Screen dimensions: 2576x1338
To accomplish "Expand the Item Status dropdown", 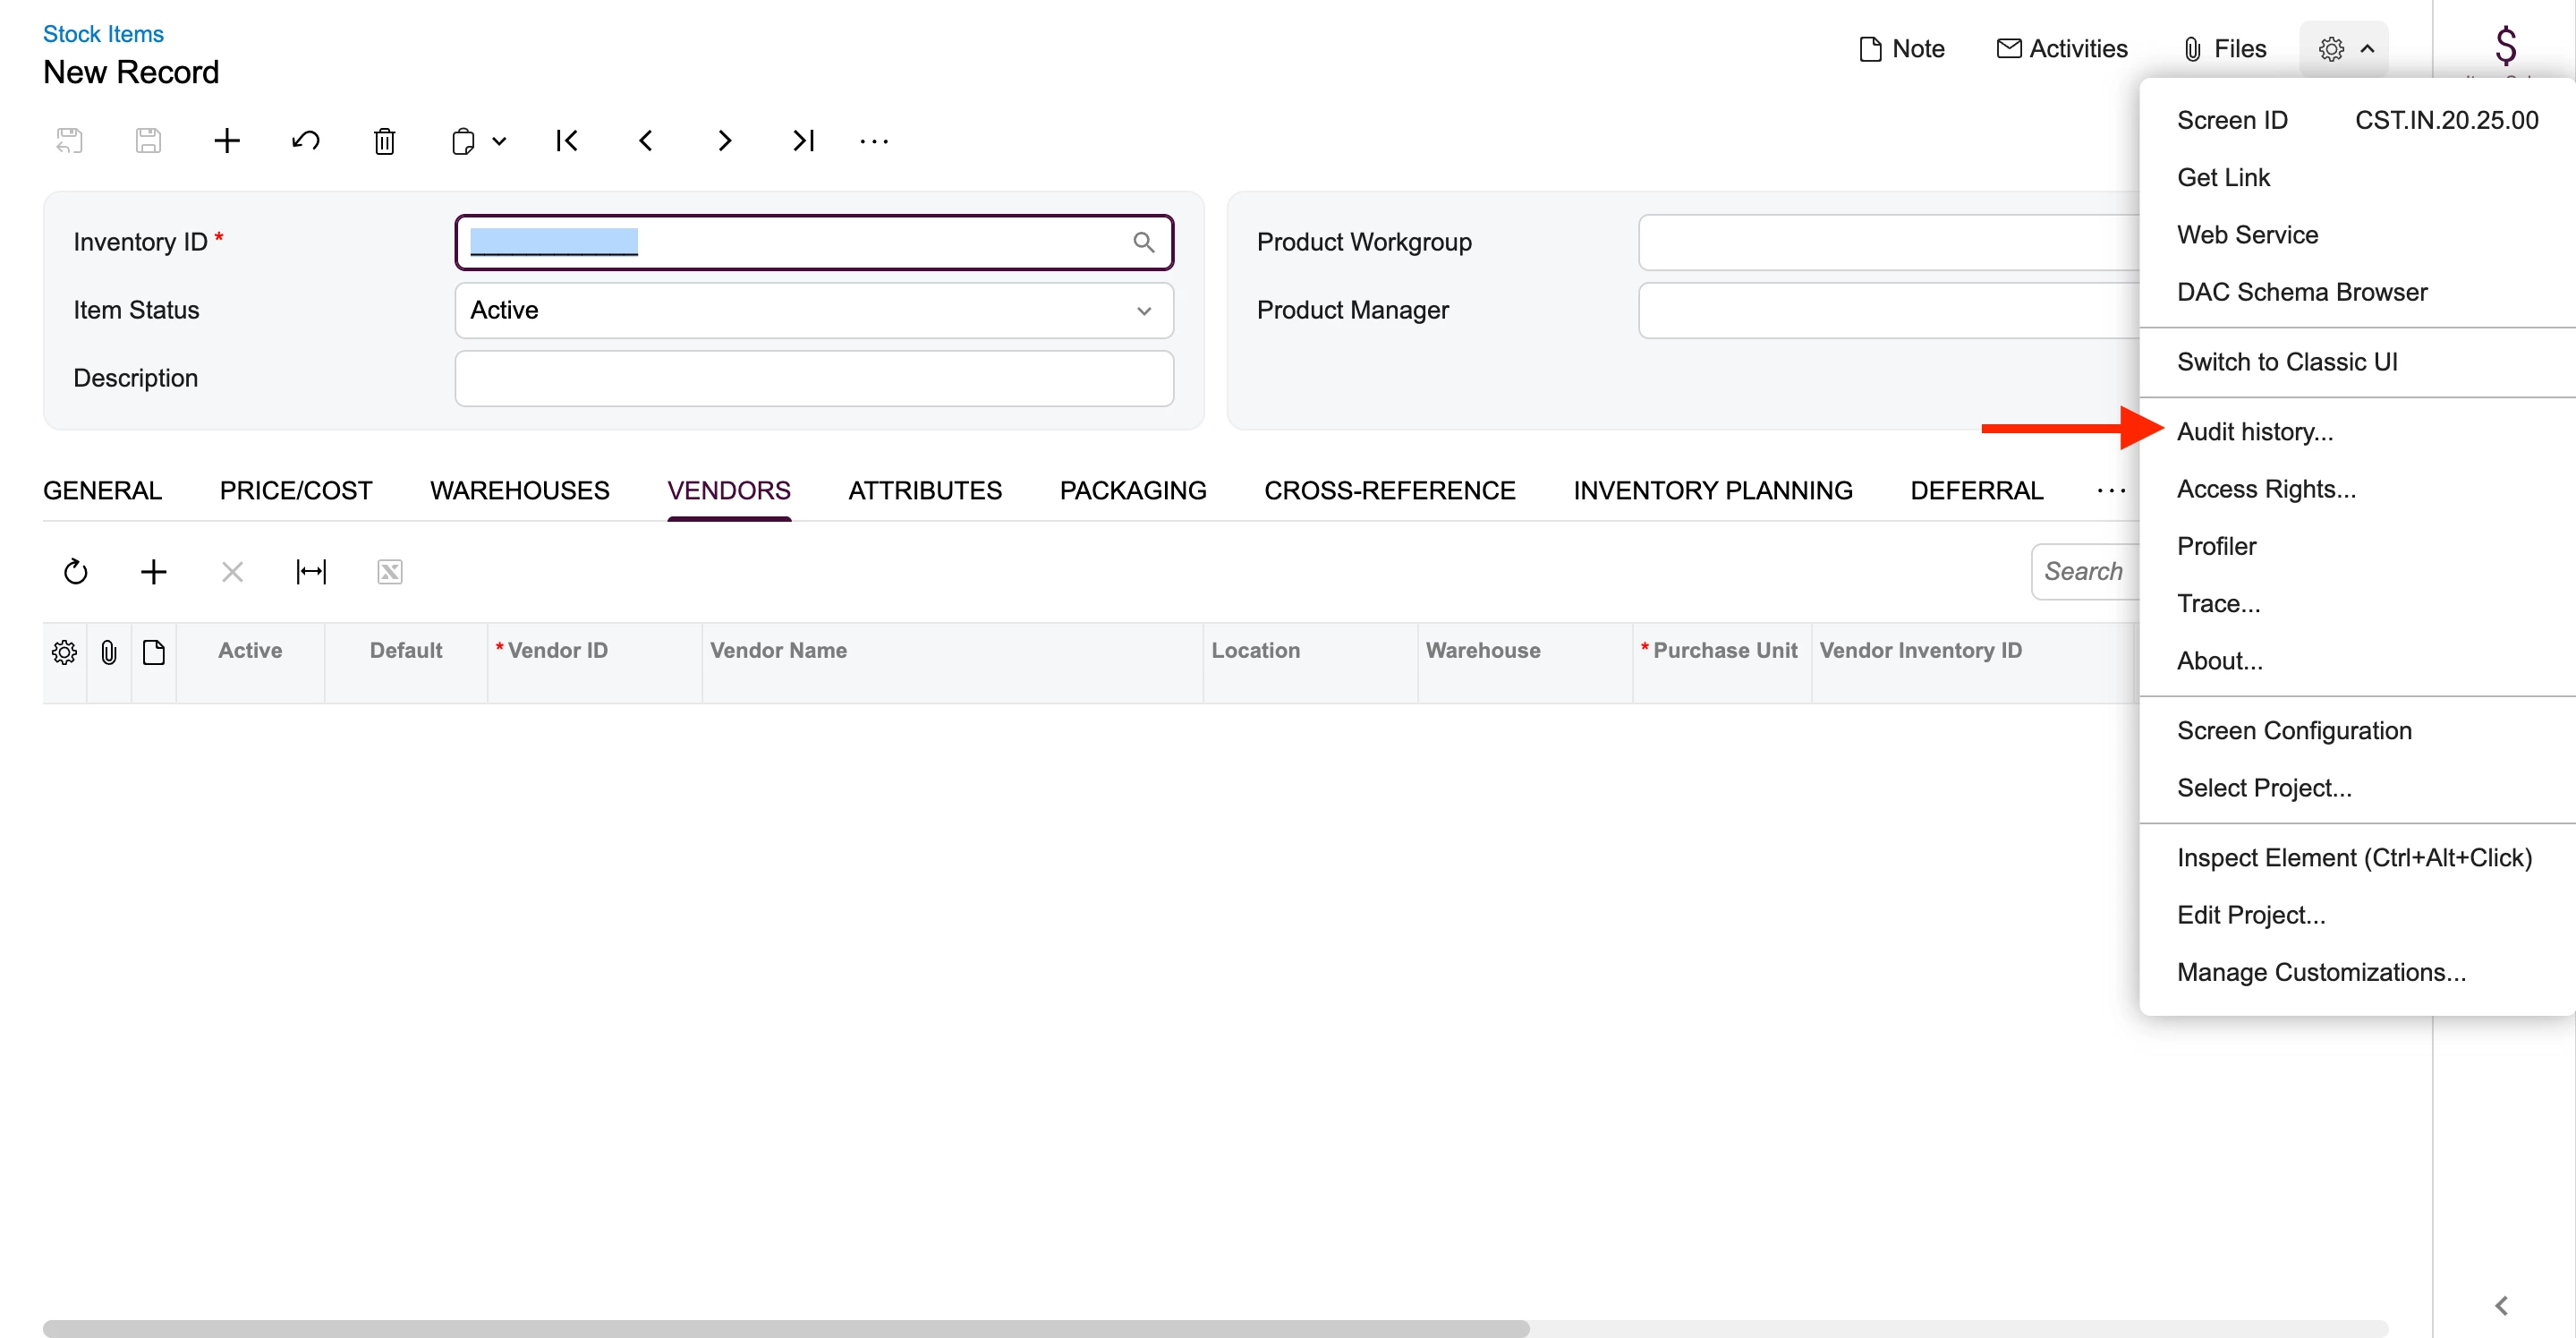I will click(1143, 311).
